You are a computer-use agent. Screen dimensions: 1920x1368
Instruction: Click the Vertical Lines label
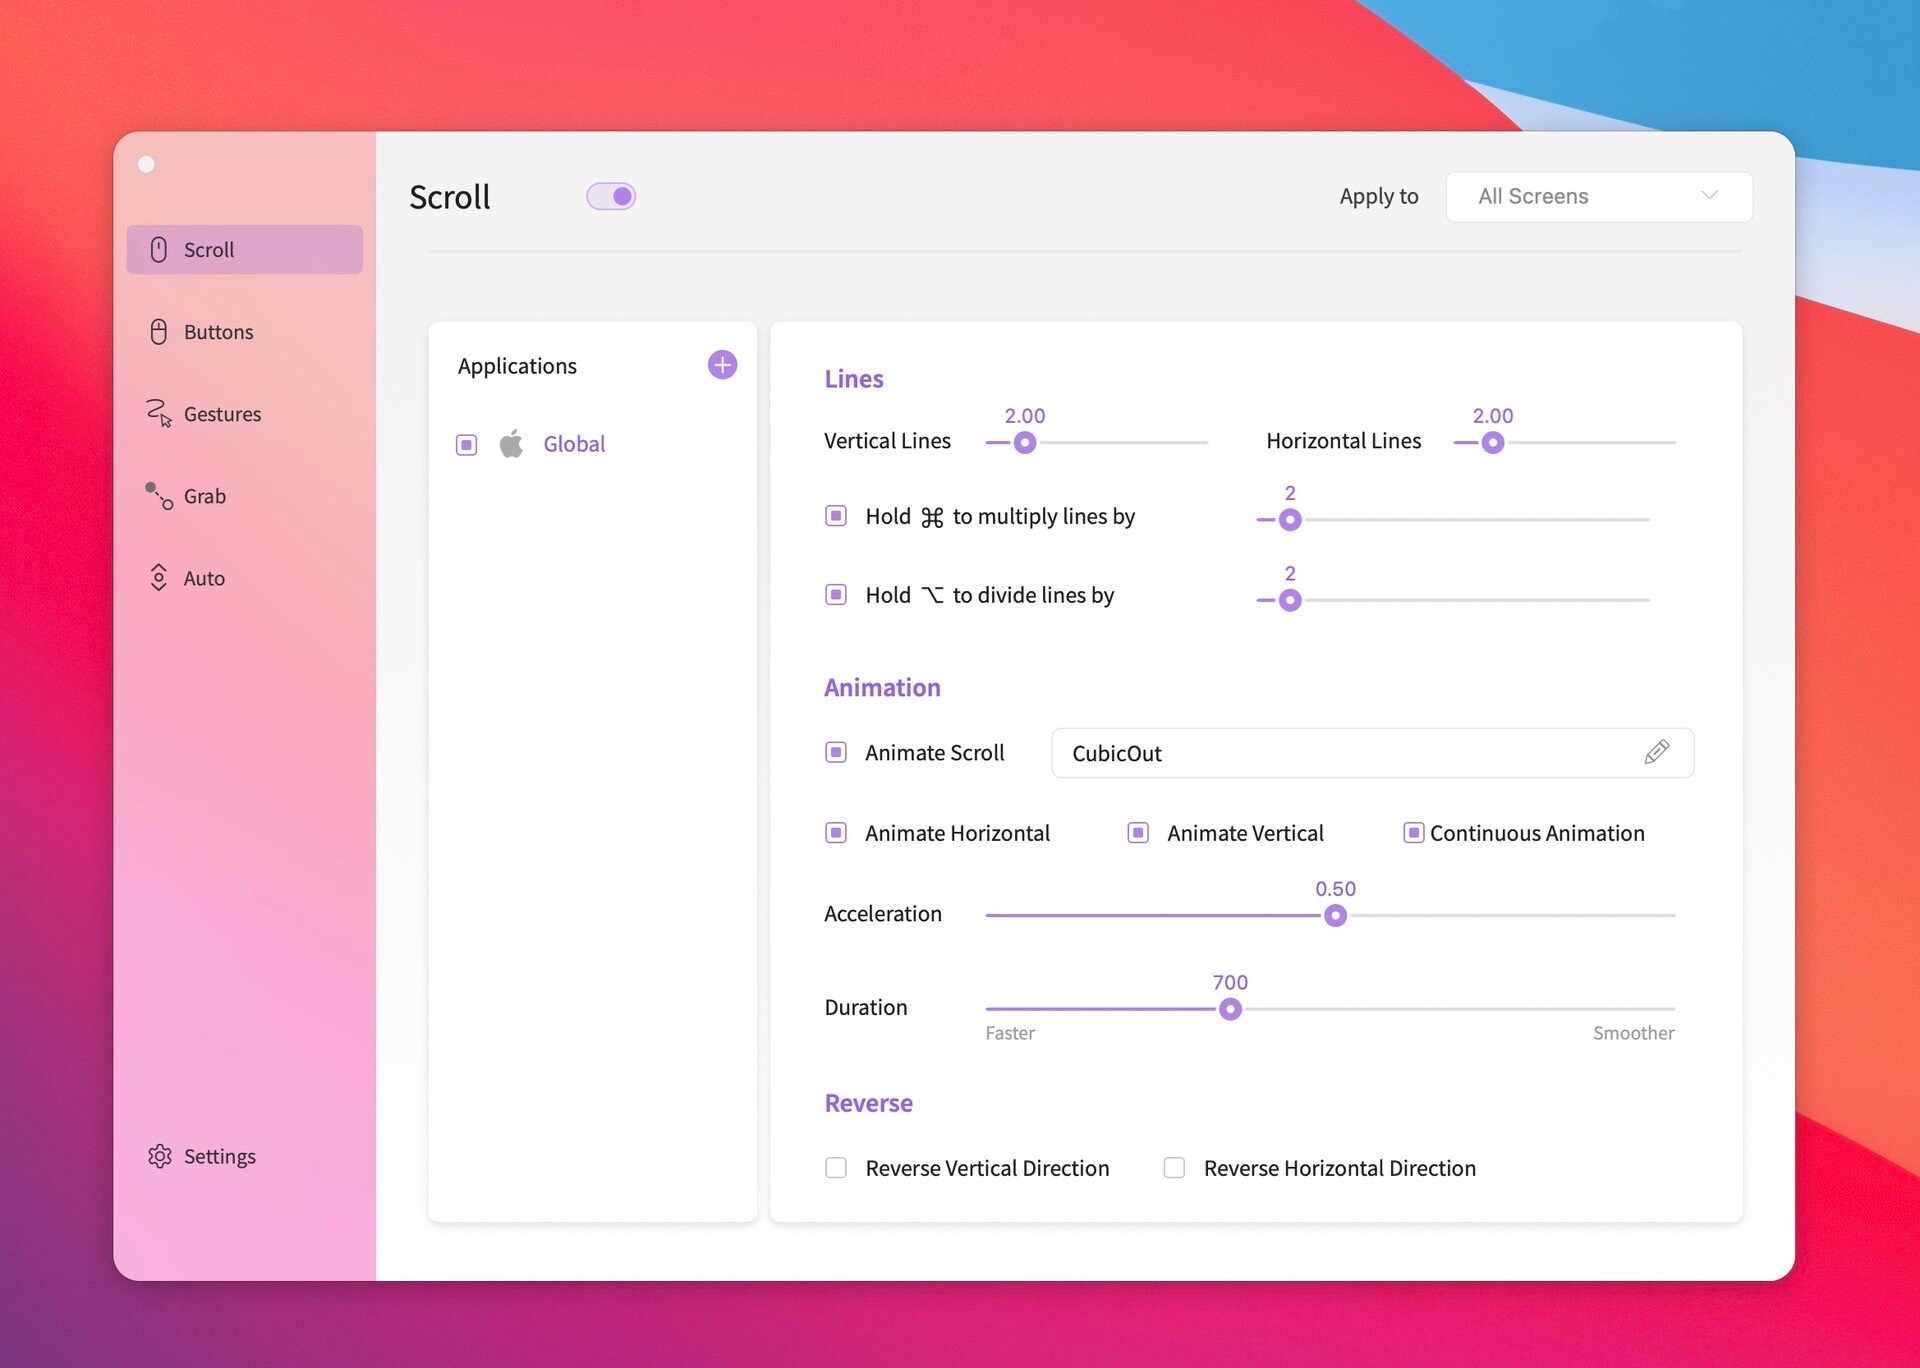point(887,441)
